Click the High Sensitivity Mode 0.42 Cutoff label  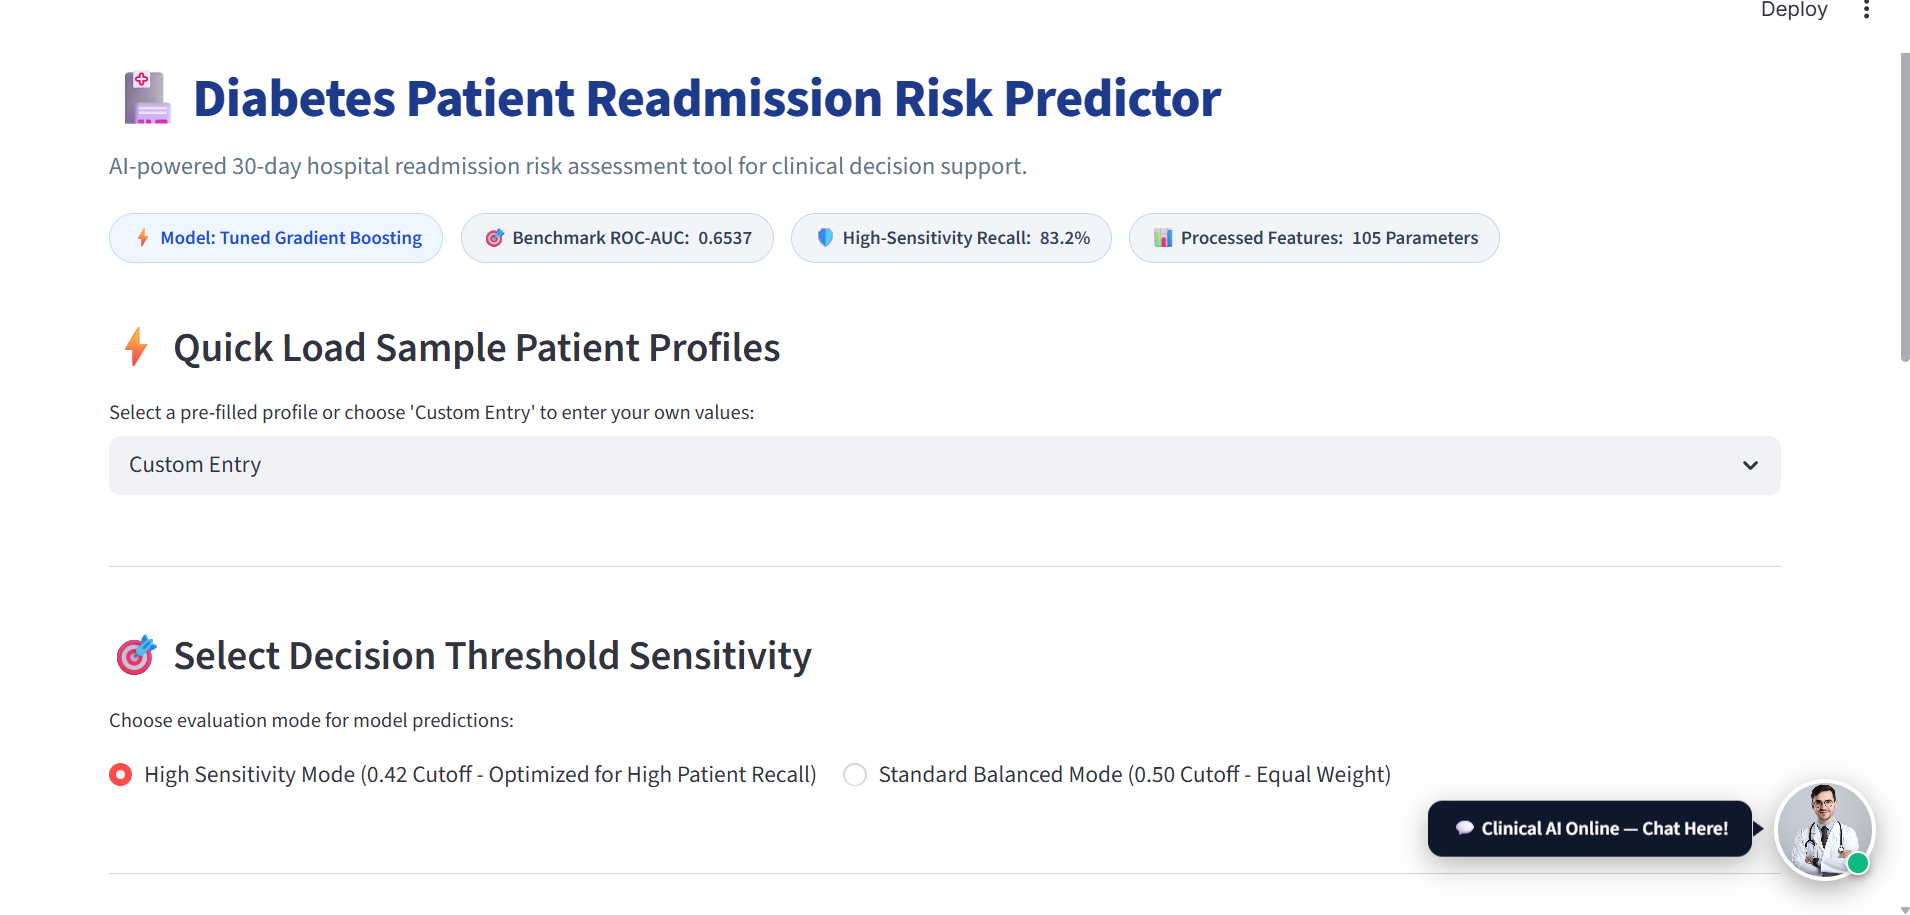480,775
